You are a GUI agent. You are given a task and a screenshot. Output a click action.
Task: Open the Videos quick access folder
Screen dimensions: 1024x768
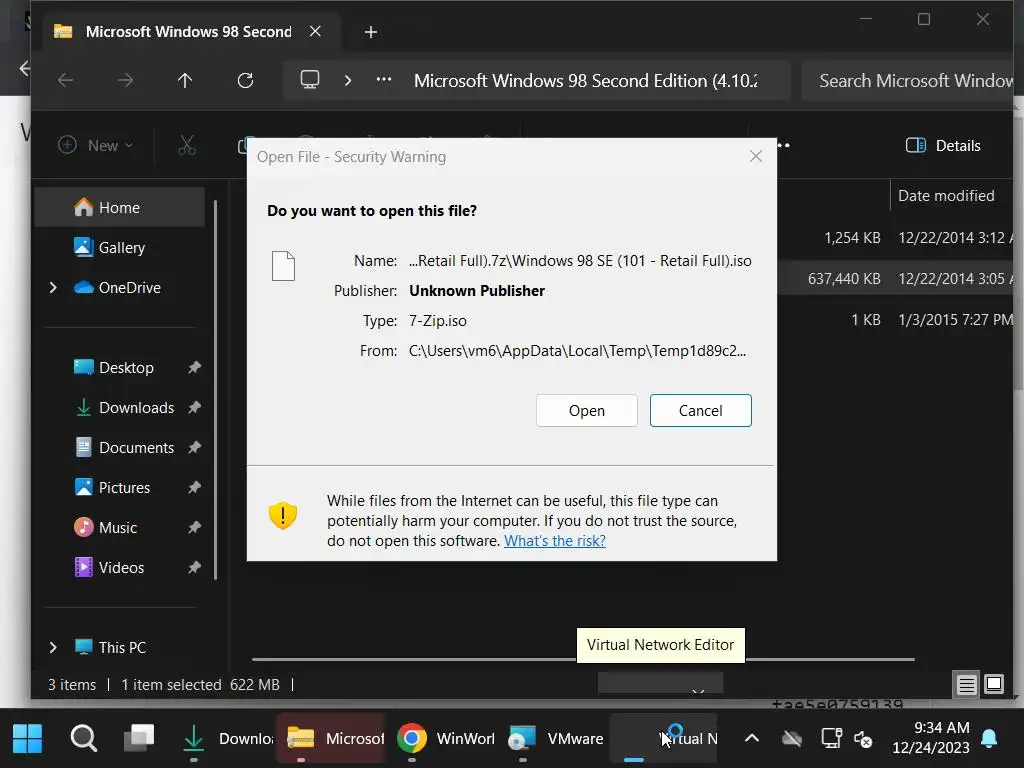tap(121, 568)
